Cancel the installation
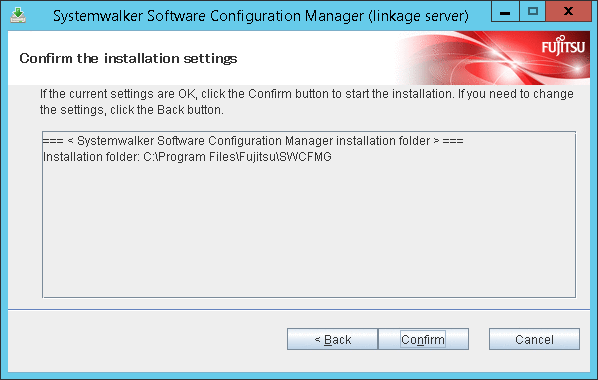The image size is (598, 380). coord(534,339)
